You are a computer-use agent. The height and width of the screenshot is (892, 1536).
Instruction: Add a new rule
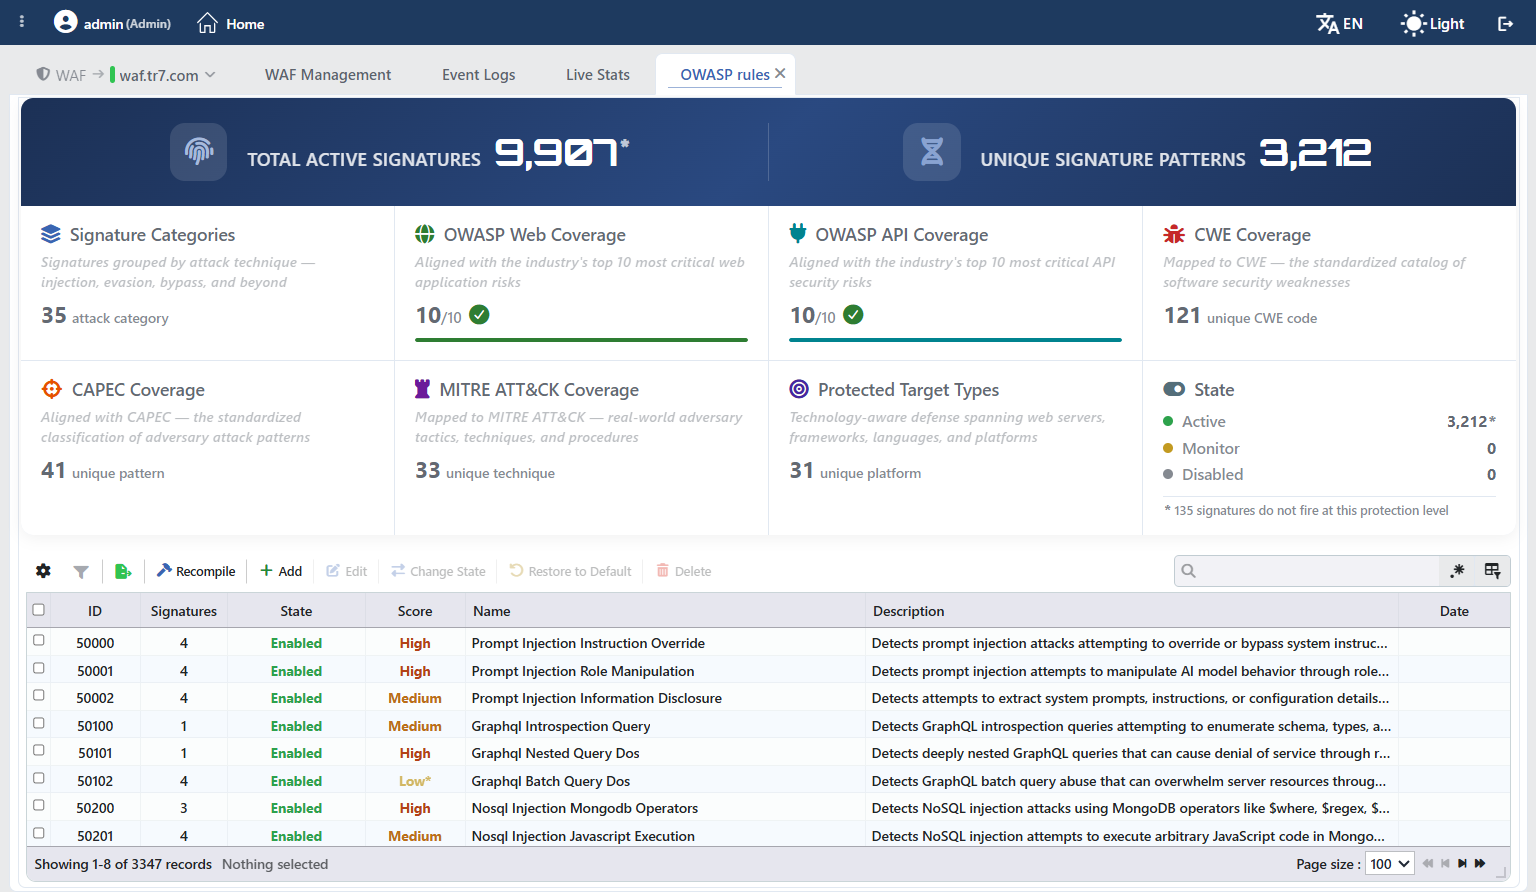click(x=281, y=571)
